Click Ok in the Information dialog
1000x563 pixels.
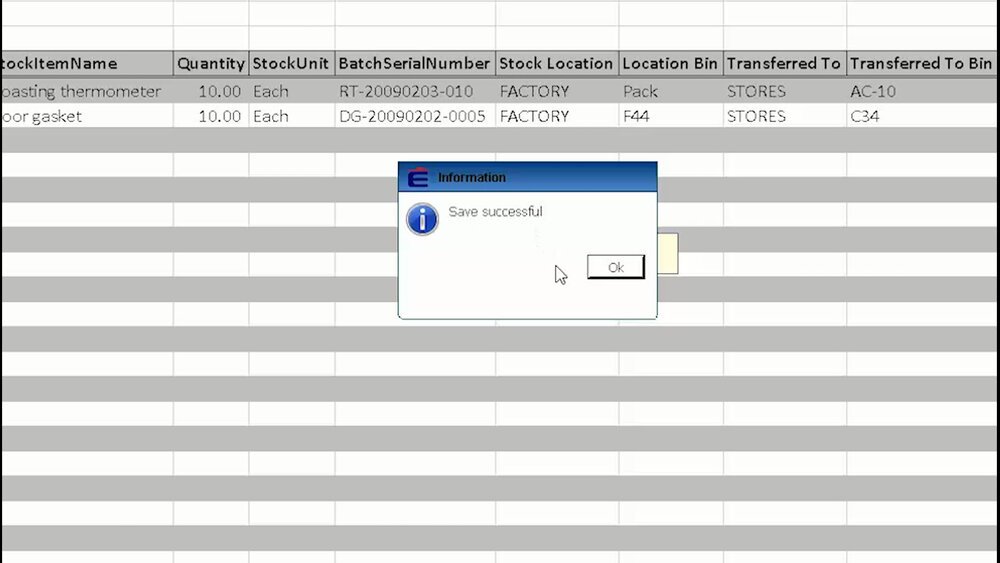615,267
